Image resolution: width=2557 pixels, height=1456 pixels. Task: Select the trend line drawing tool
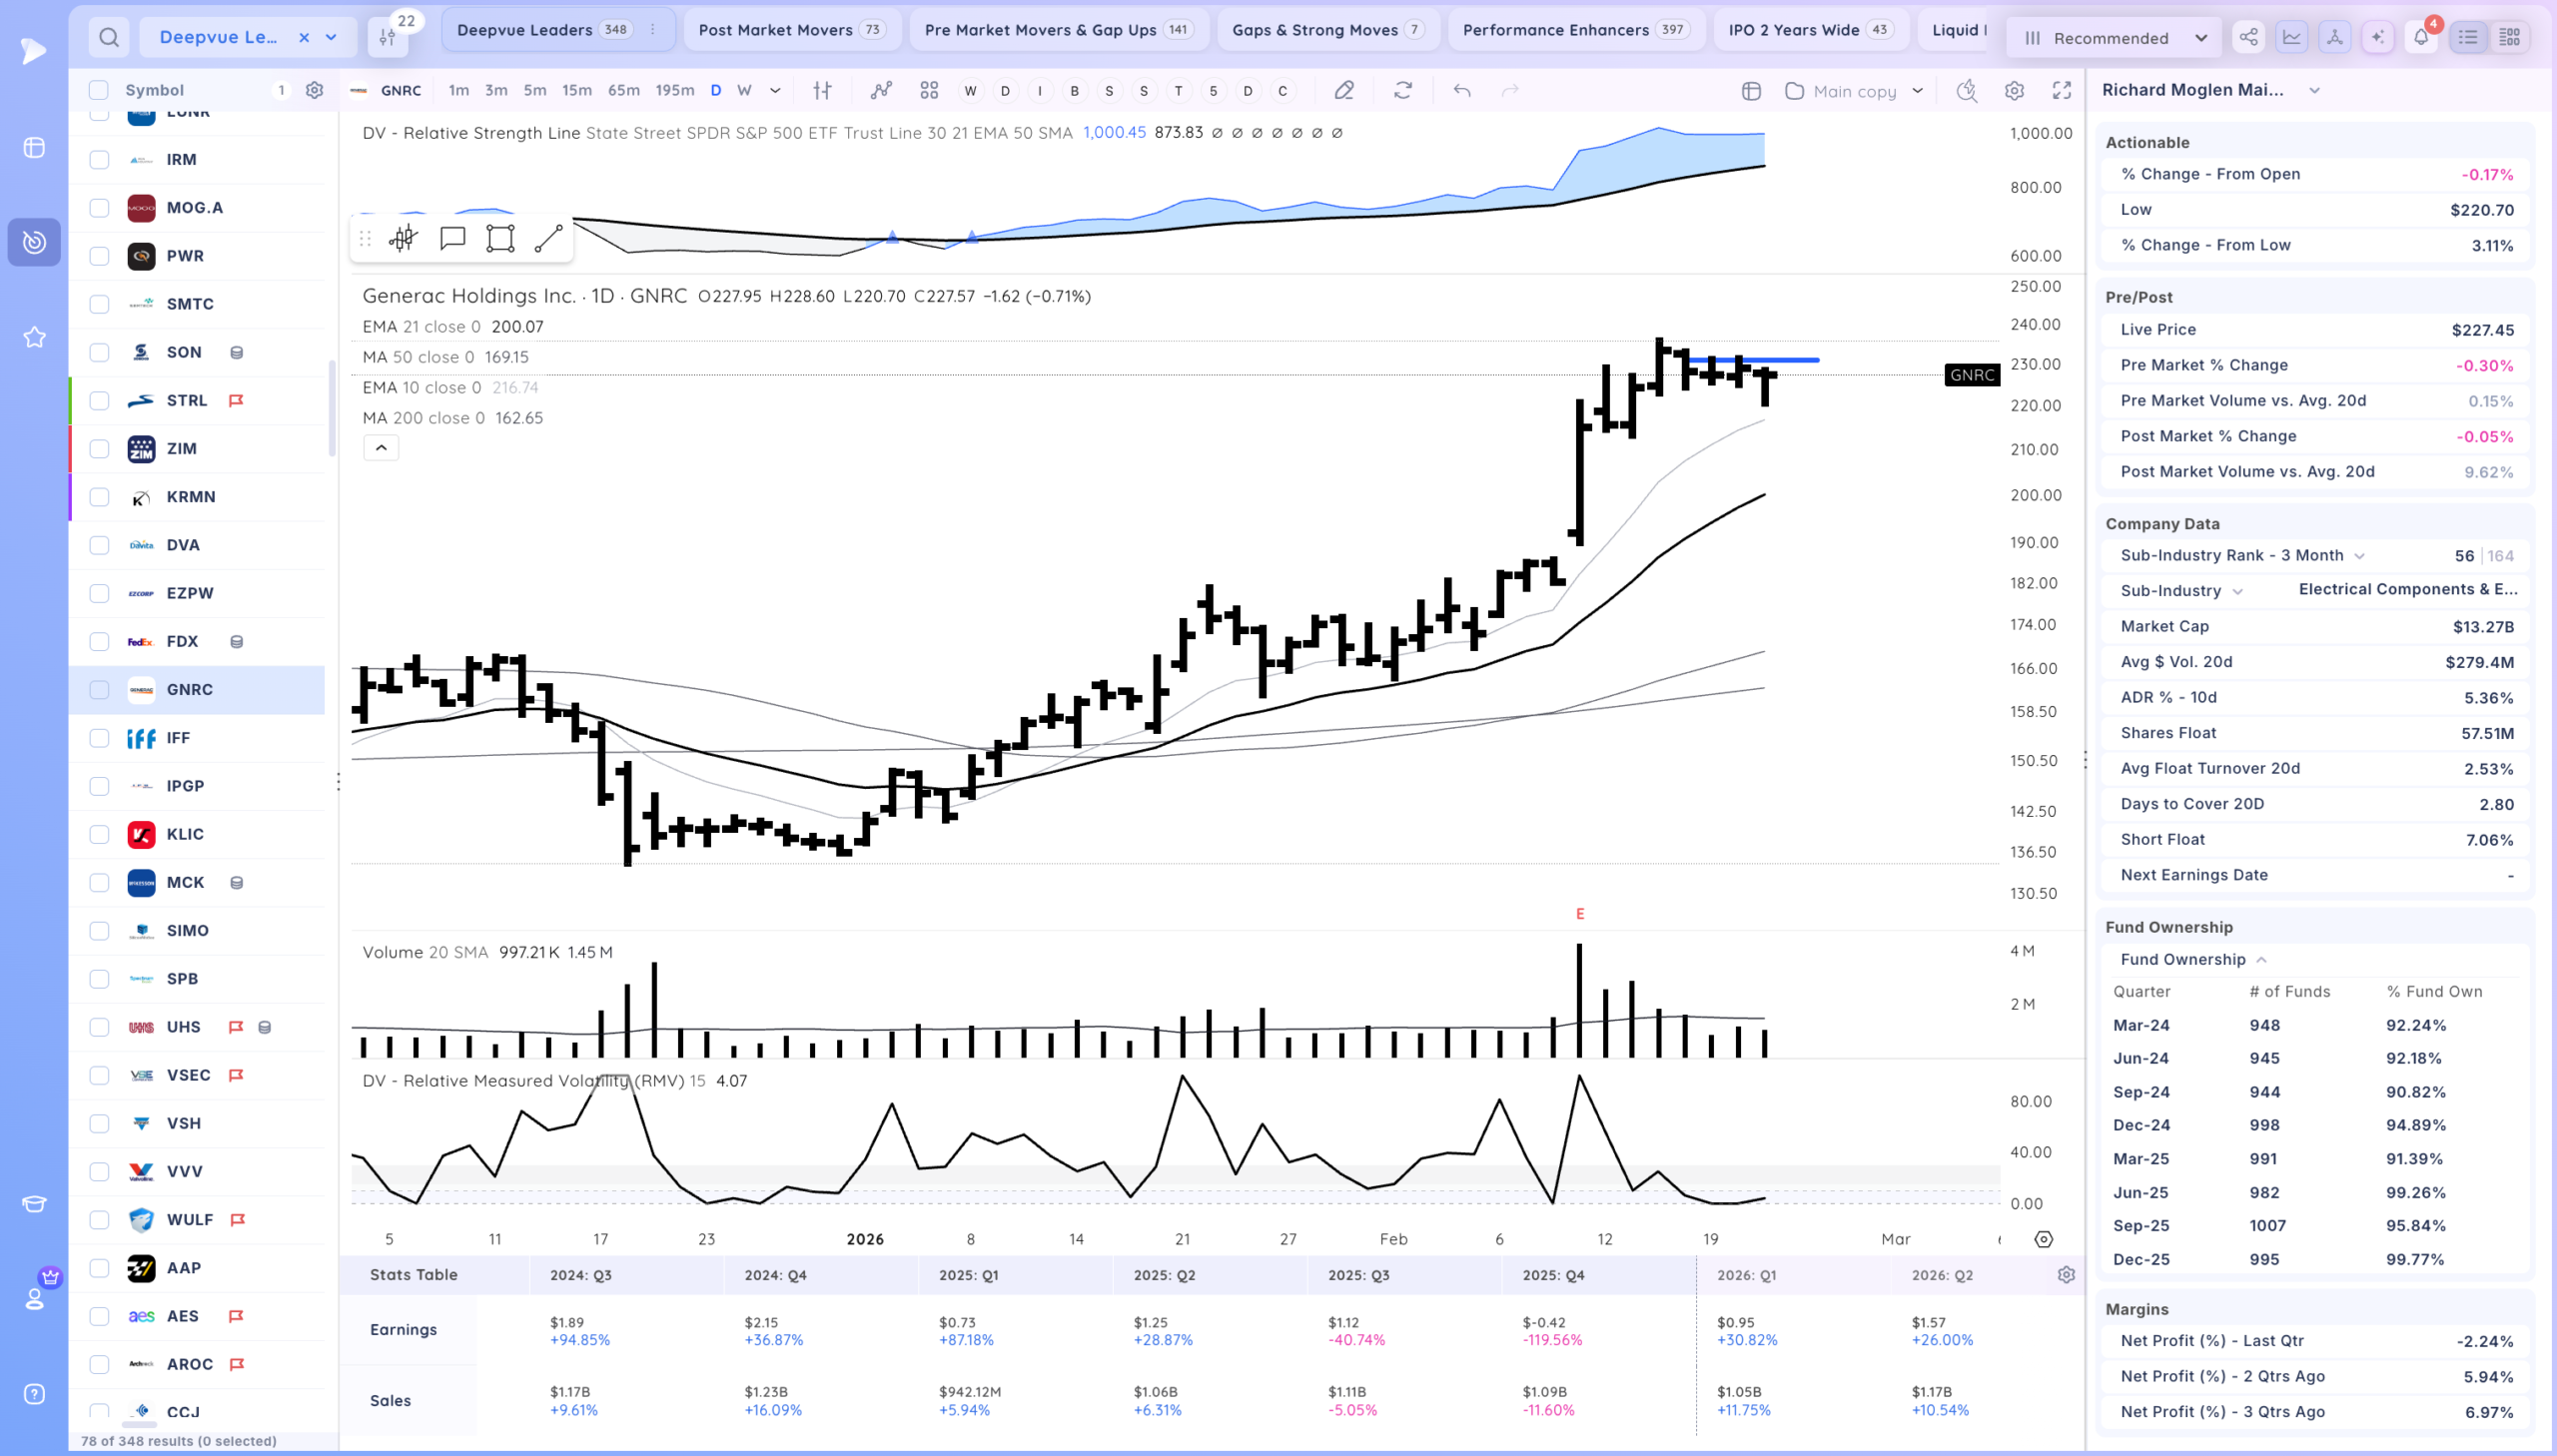tap(548, 238)
